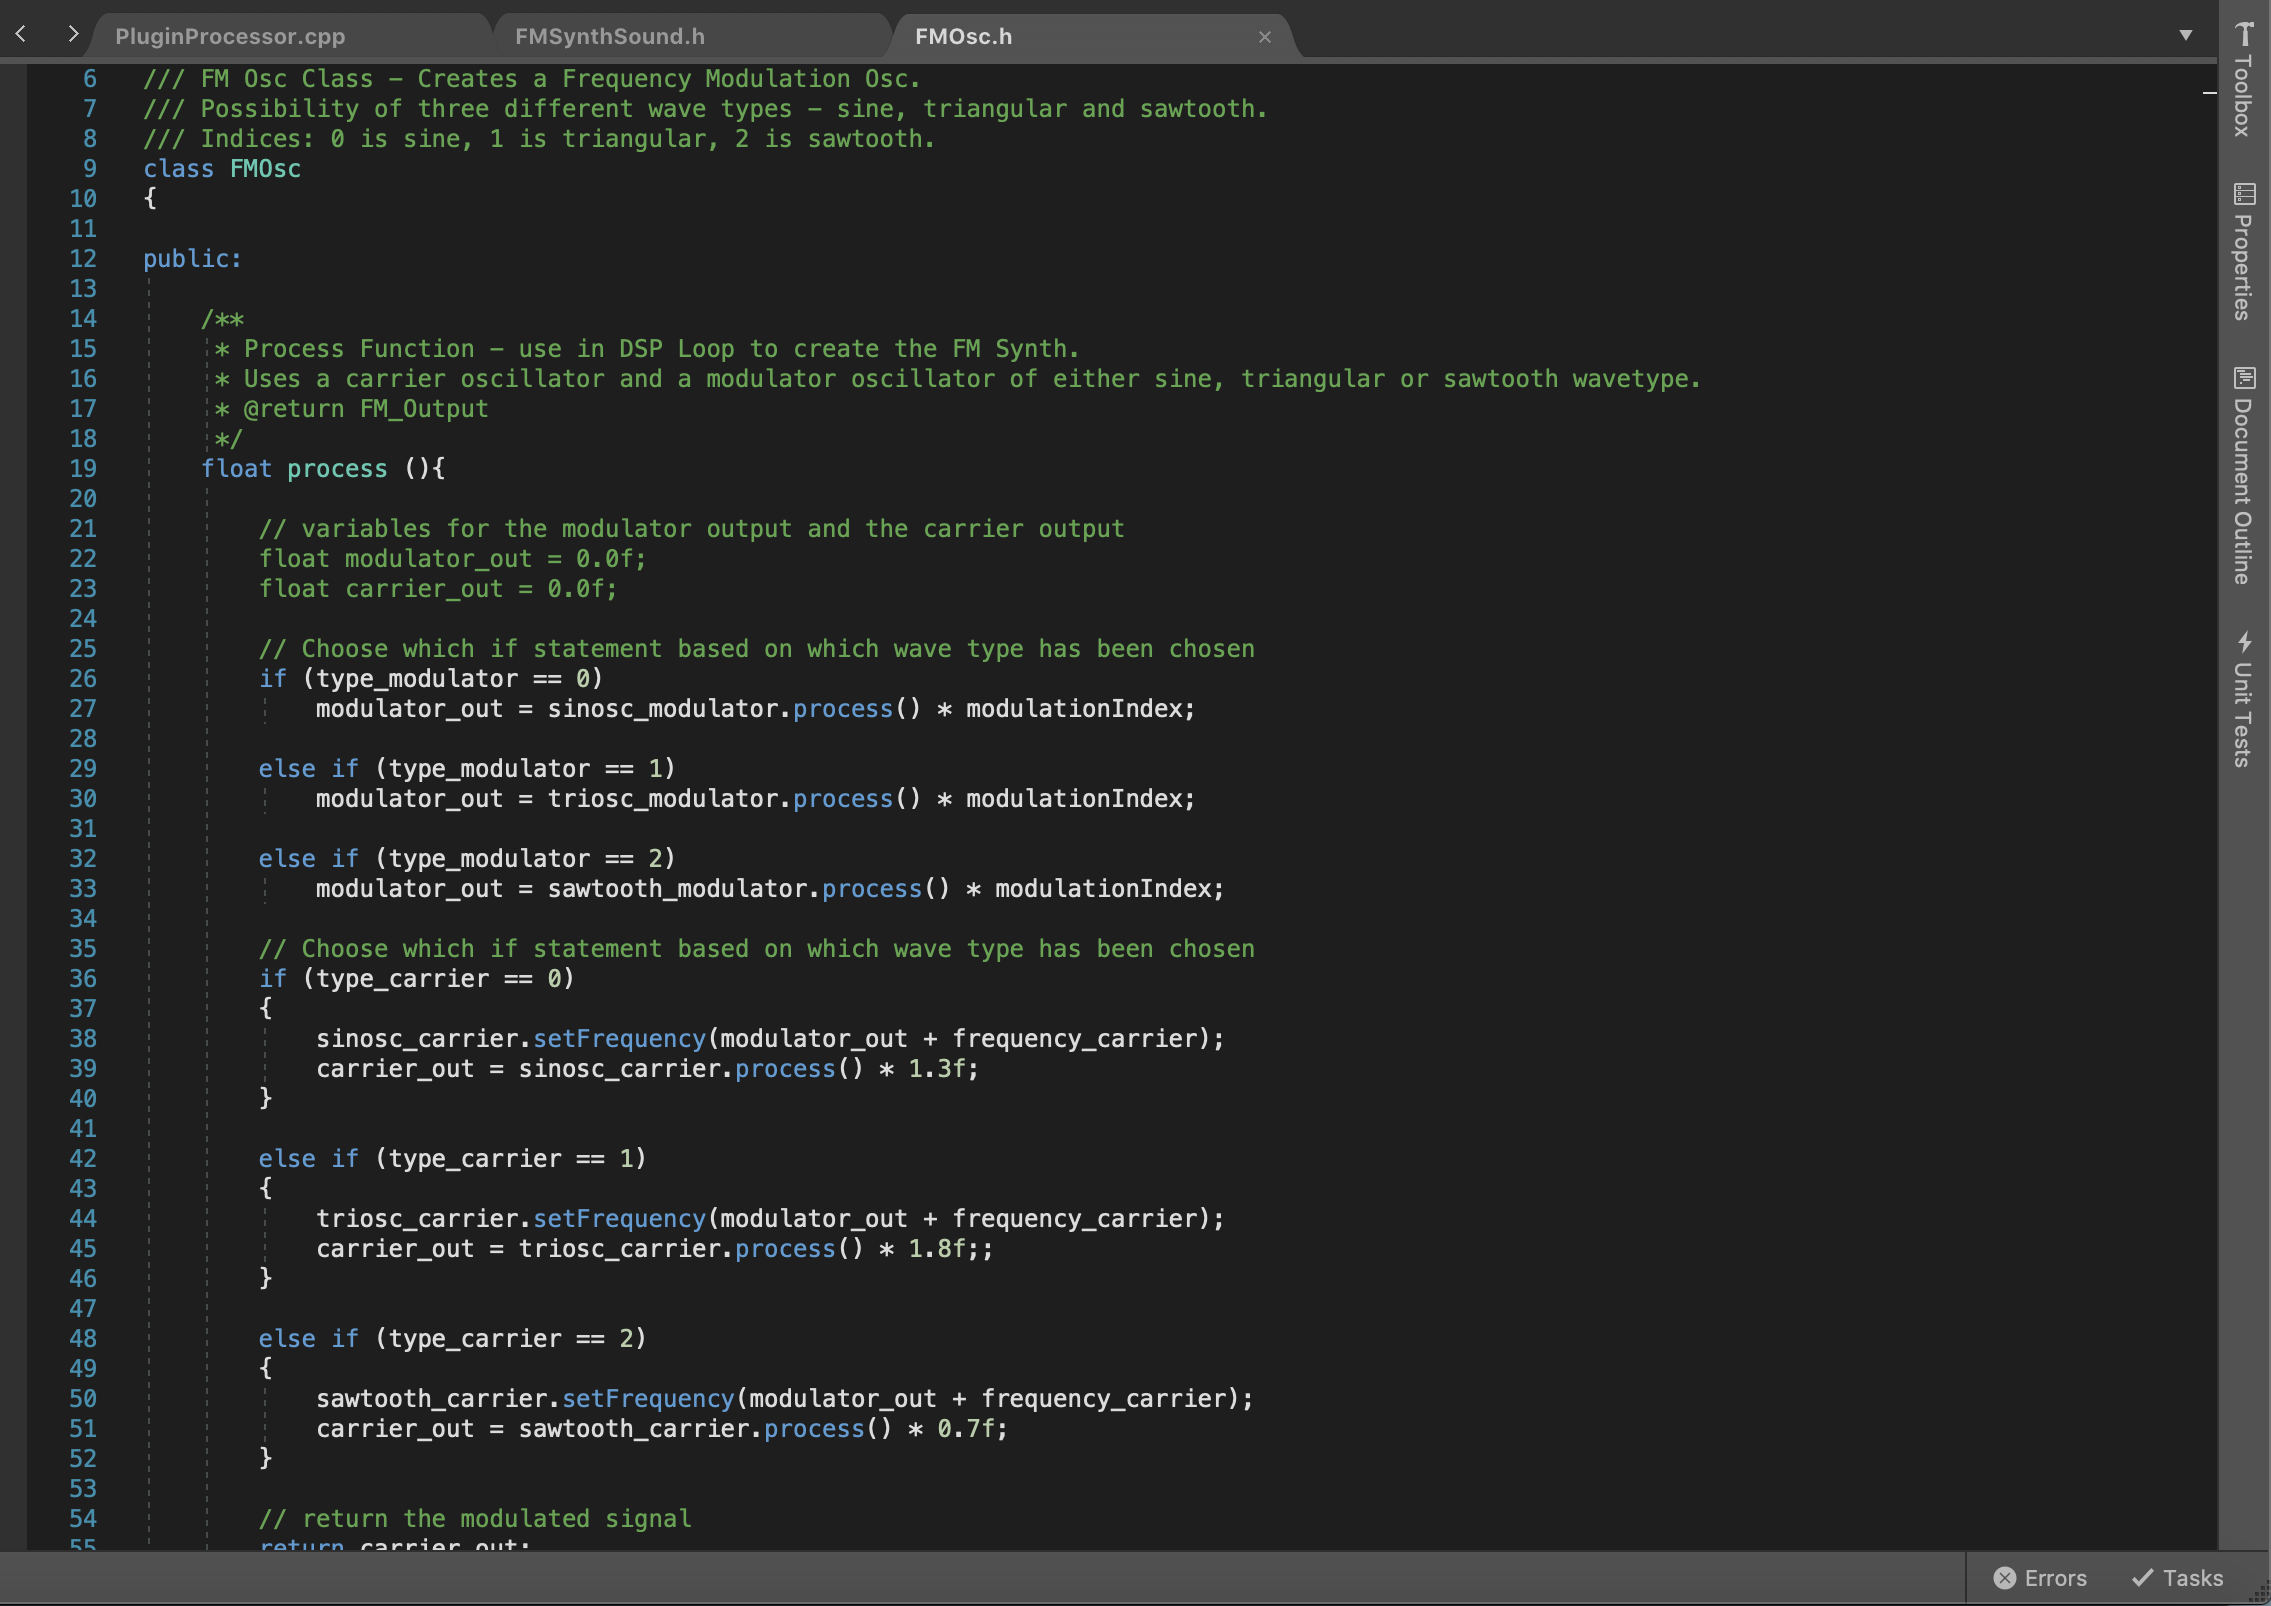The image size is (2271, 1606).
Task: Click 'else if (type_carrier == 2)' line
Action: coord(453,1338)
